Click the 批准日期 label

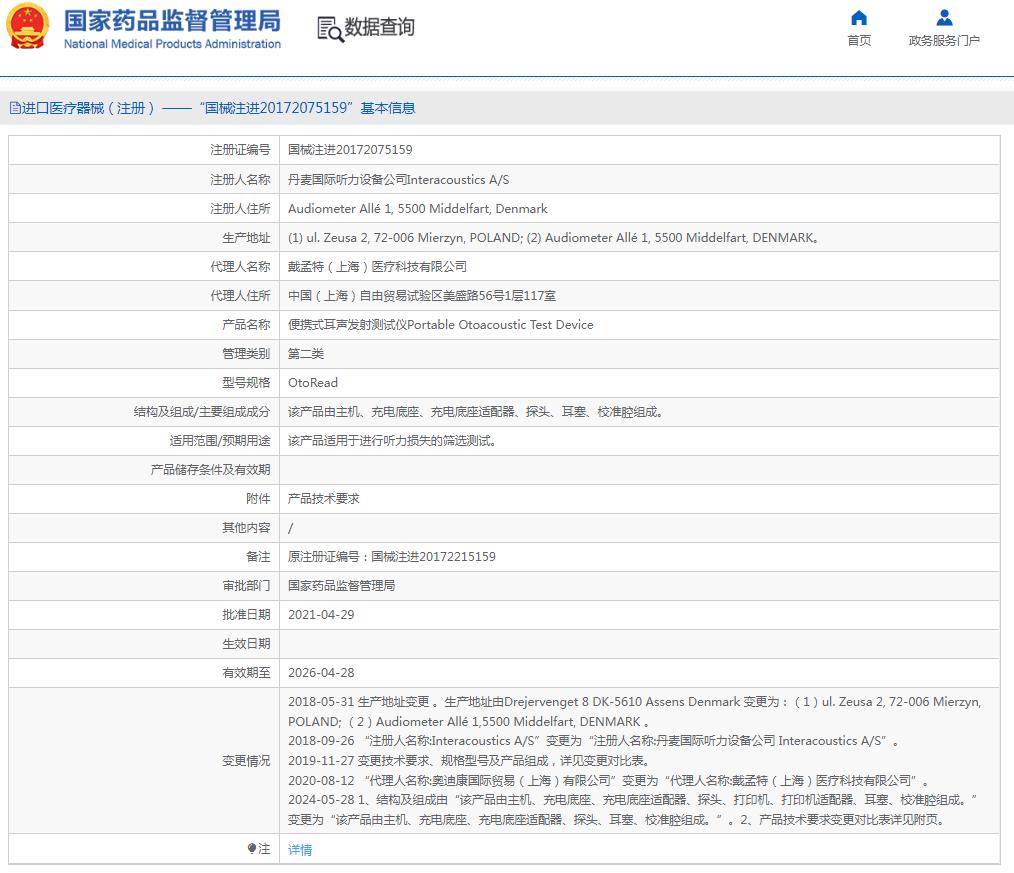tap(246, 615)
